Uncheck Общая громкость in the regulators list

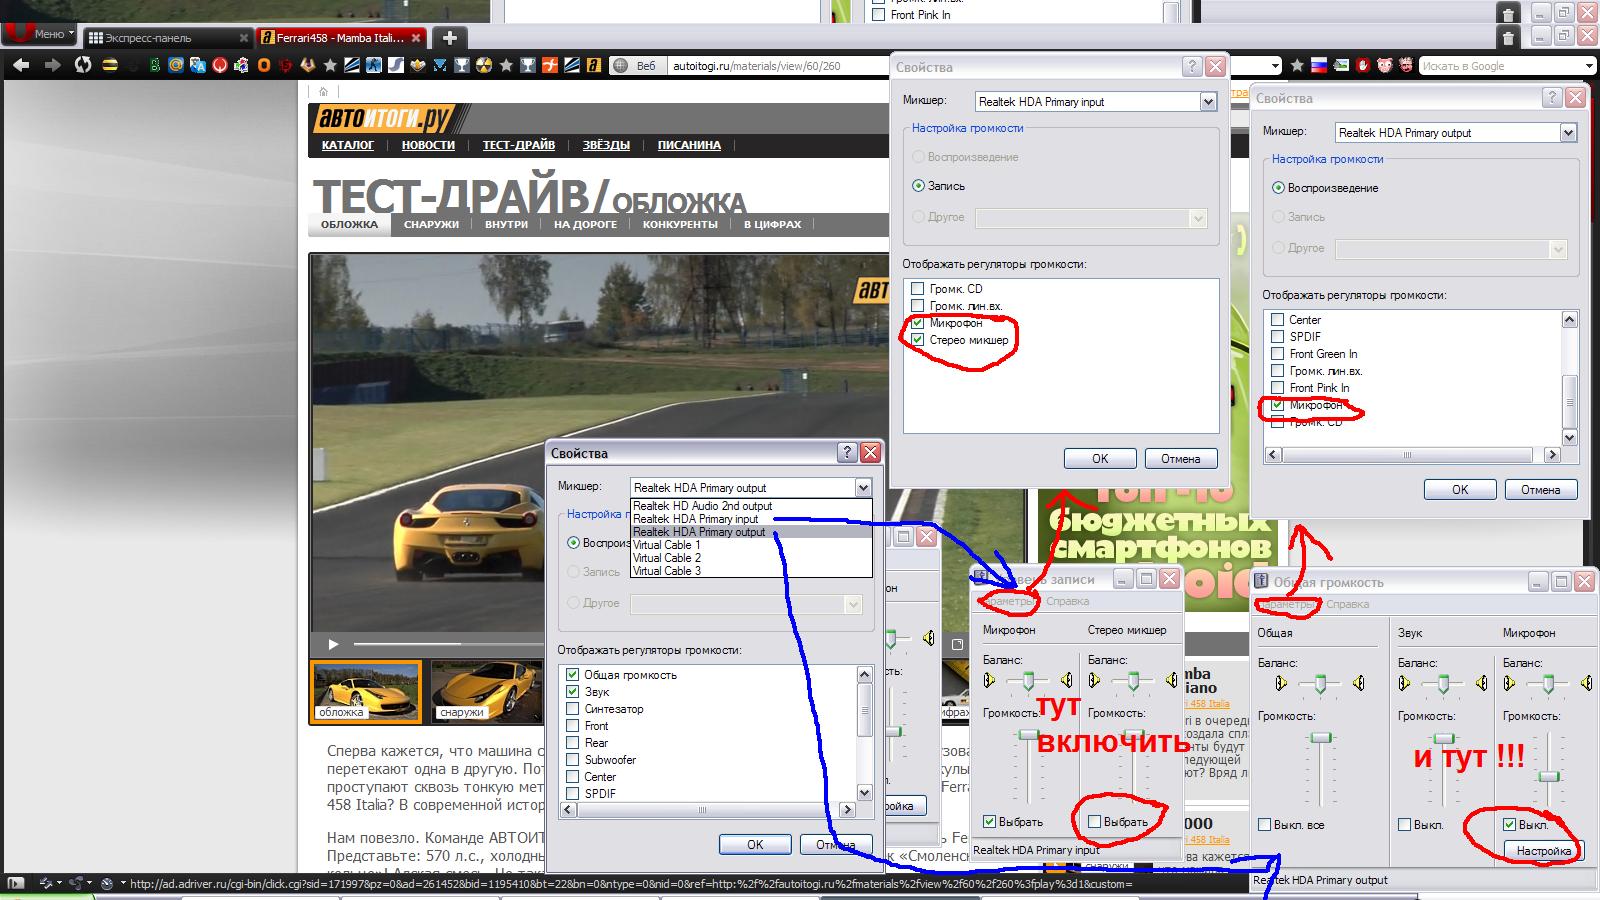(573, 675)
